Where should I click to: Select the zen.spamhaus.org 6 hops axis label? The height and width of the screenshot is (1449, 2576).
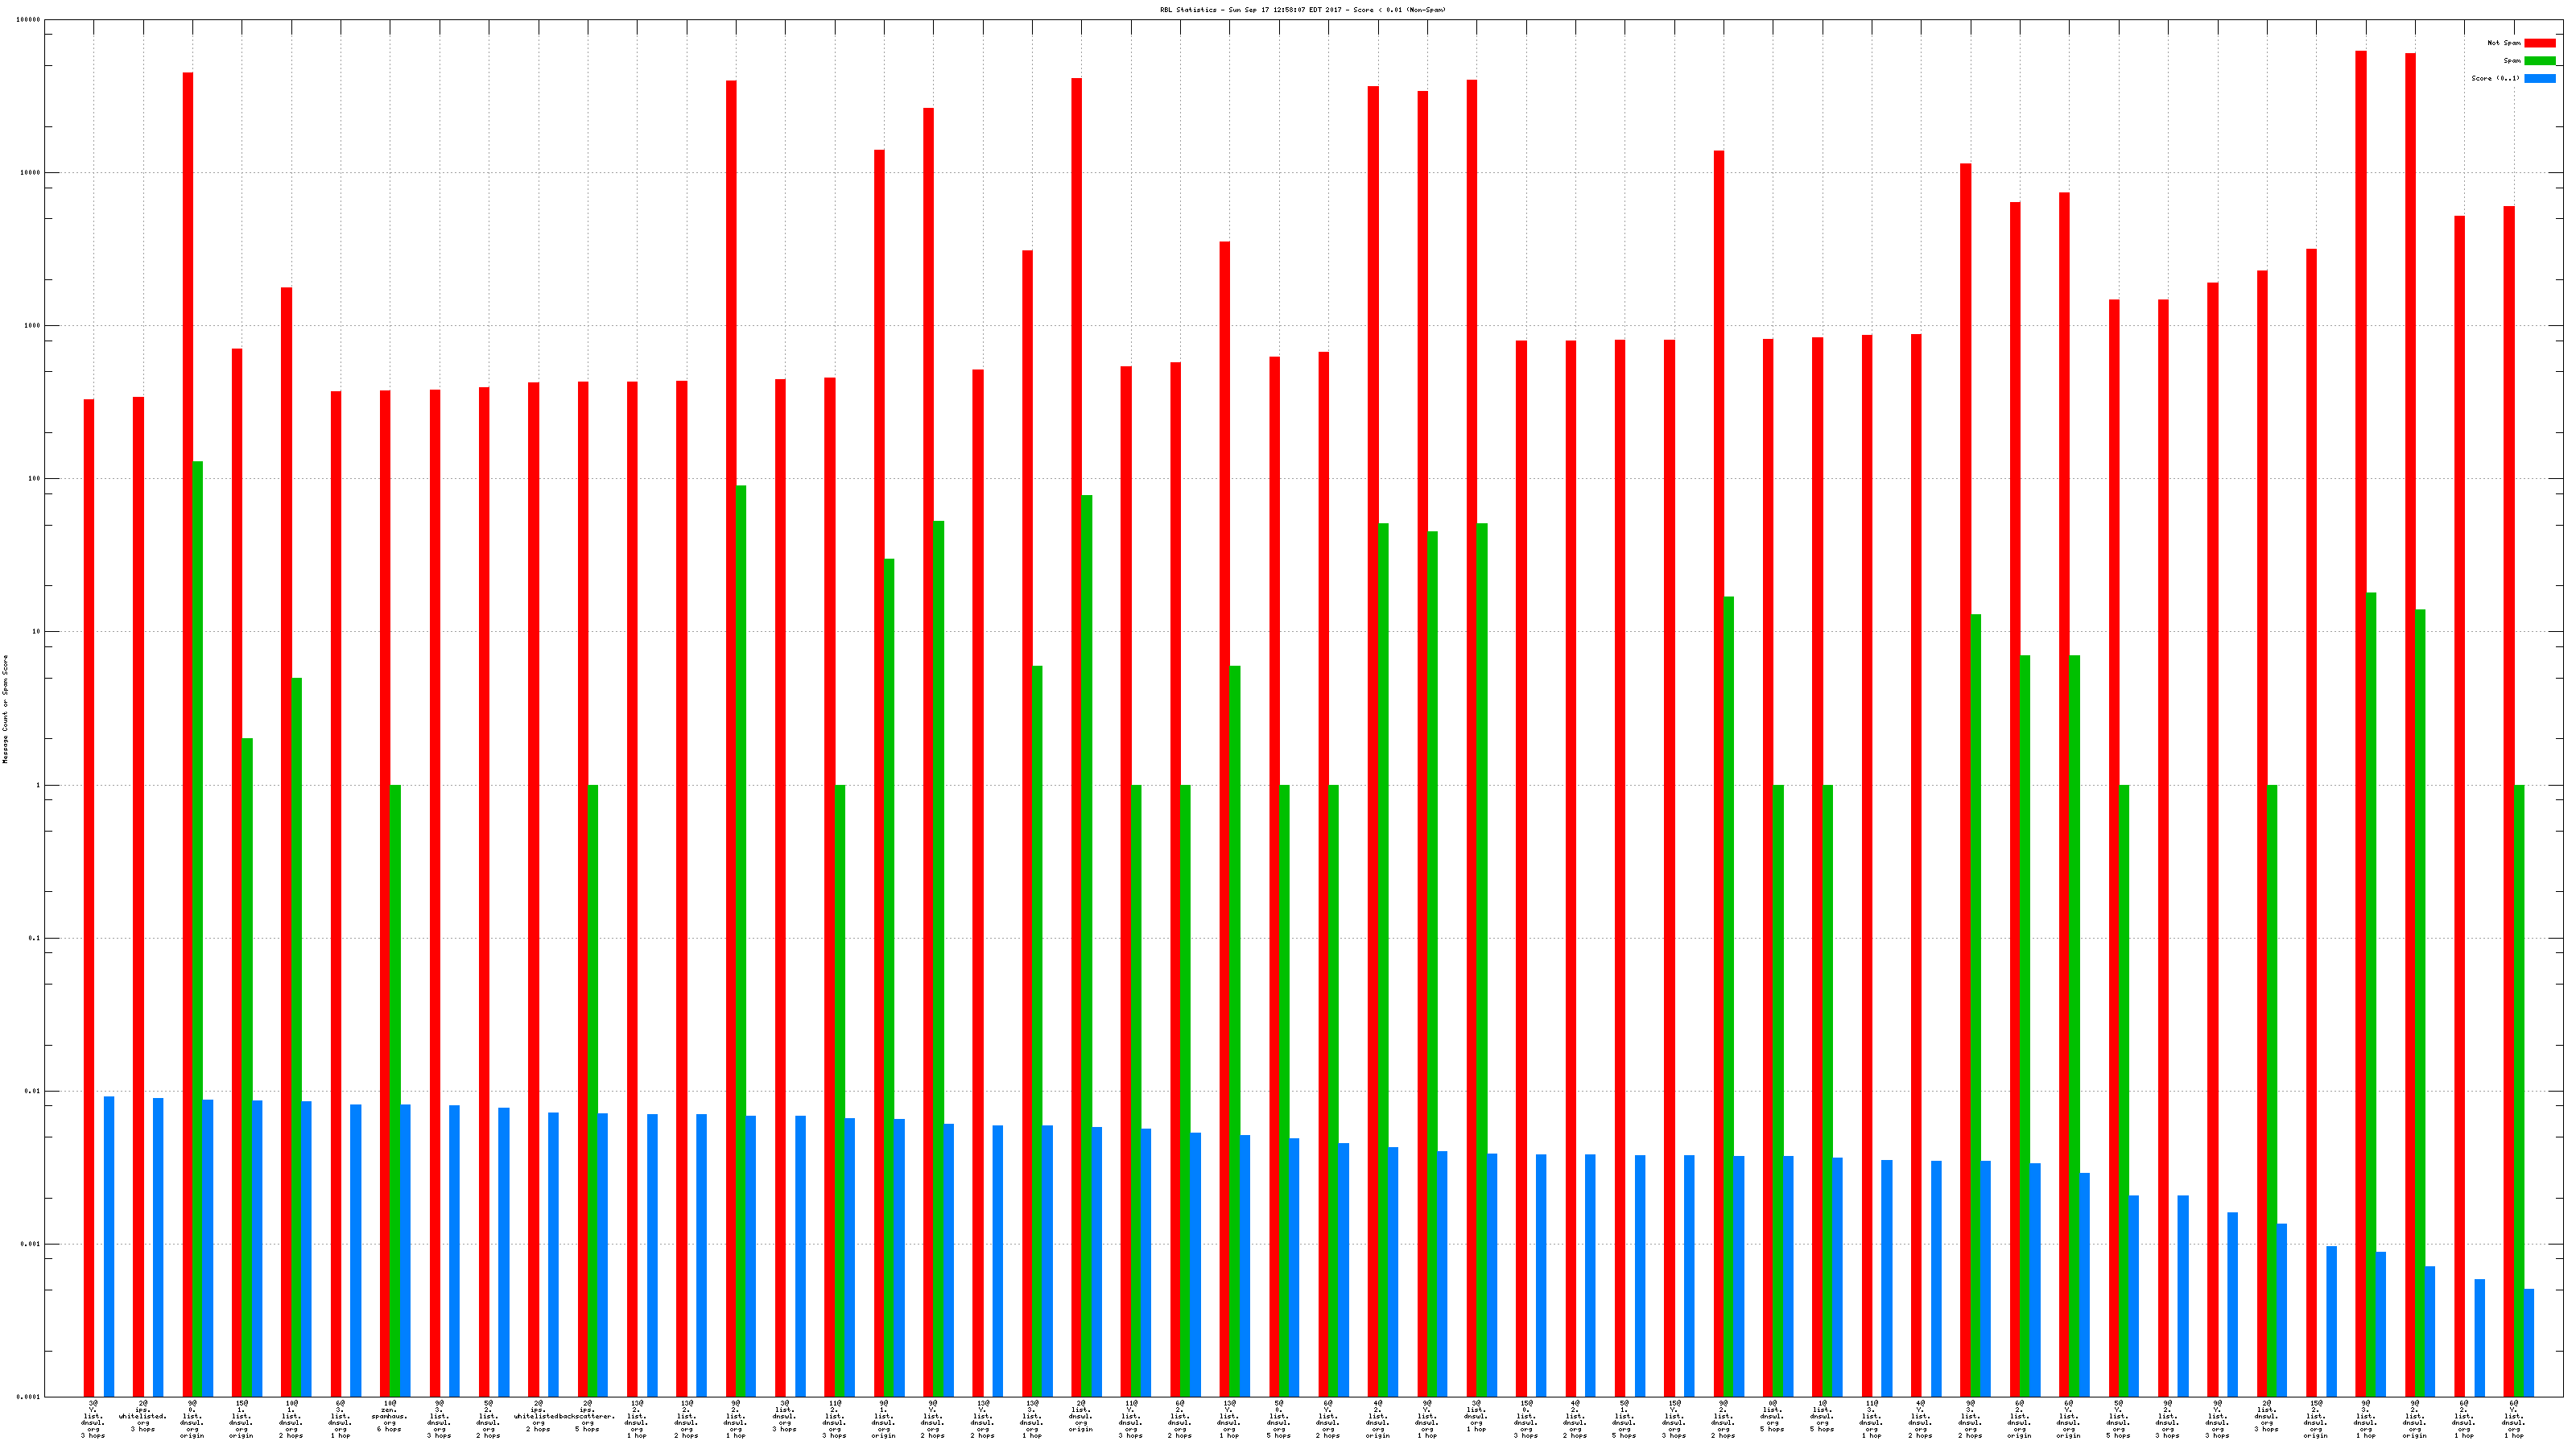pos(389,1416)
